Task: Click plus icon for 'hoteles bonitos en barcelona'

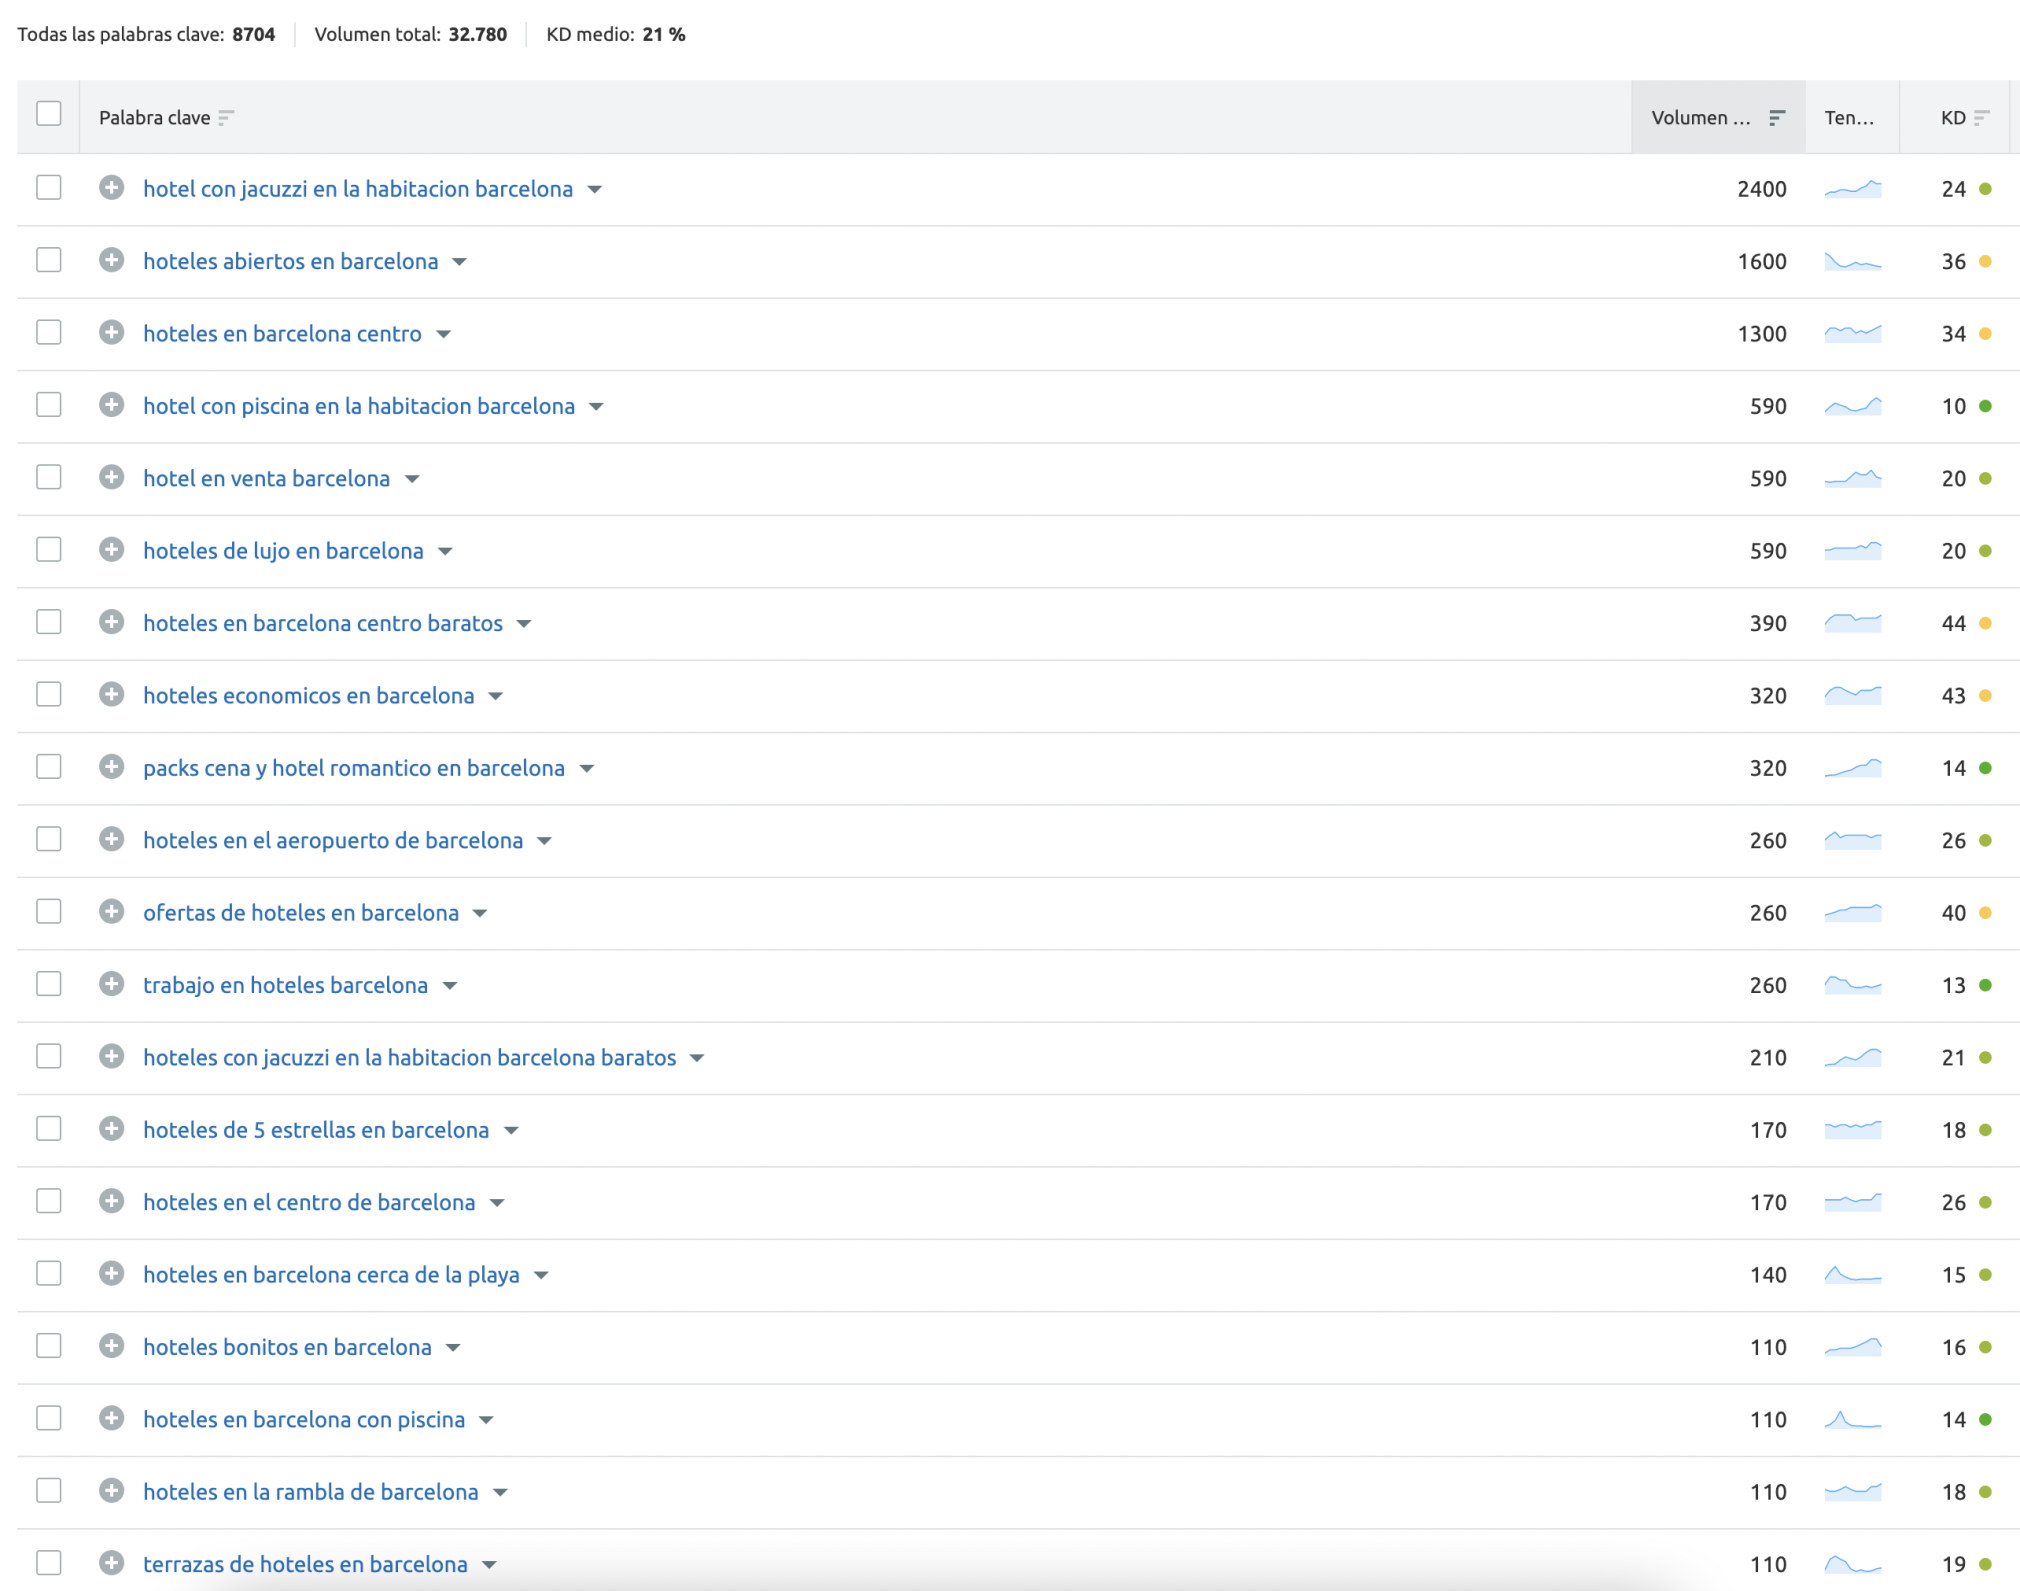Action: click(111, 1346)
